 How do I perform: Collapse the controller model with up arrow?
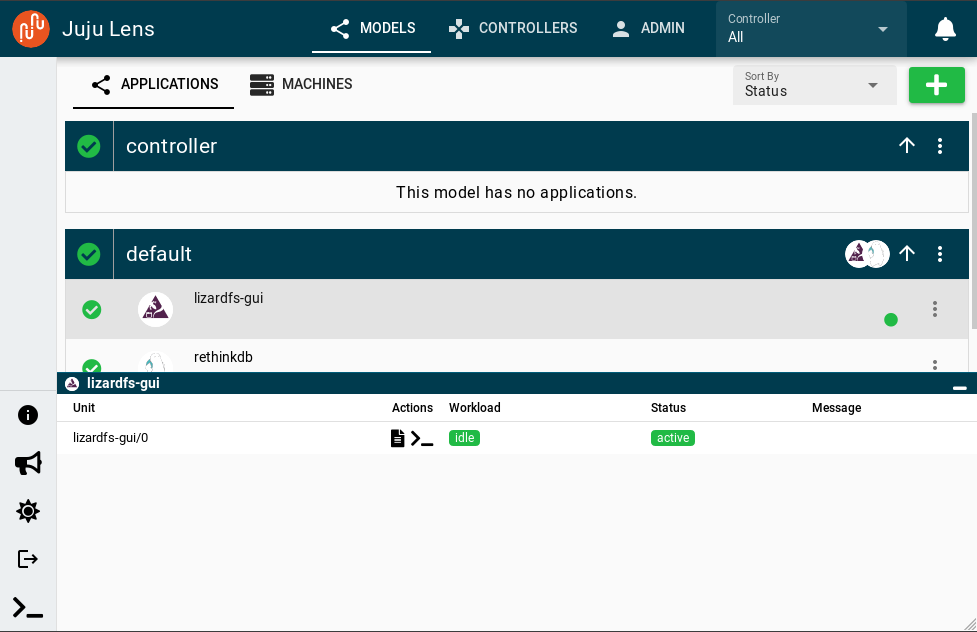click(907, 146)
